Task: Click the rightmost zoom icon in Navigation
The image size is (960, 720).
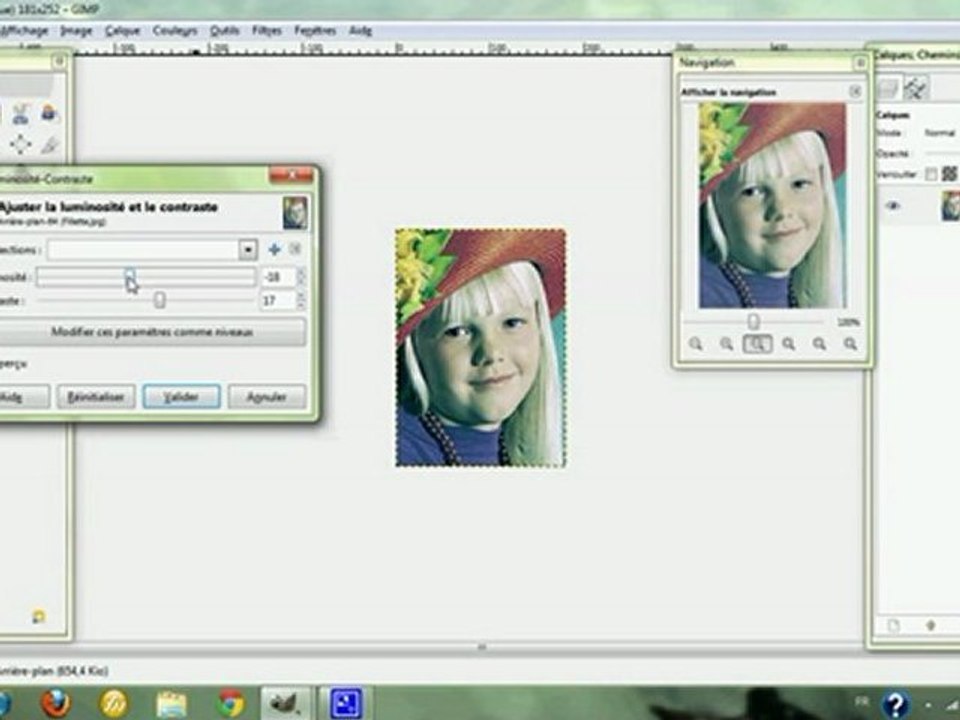Action: (x=850, y=344)
